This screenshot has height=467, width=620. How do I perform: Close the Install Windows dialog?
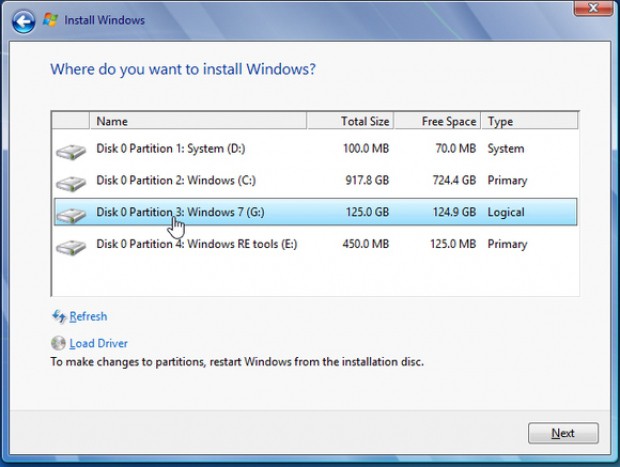click(x=593, y=8)
